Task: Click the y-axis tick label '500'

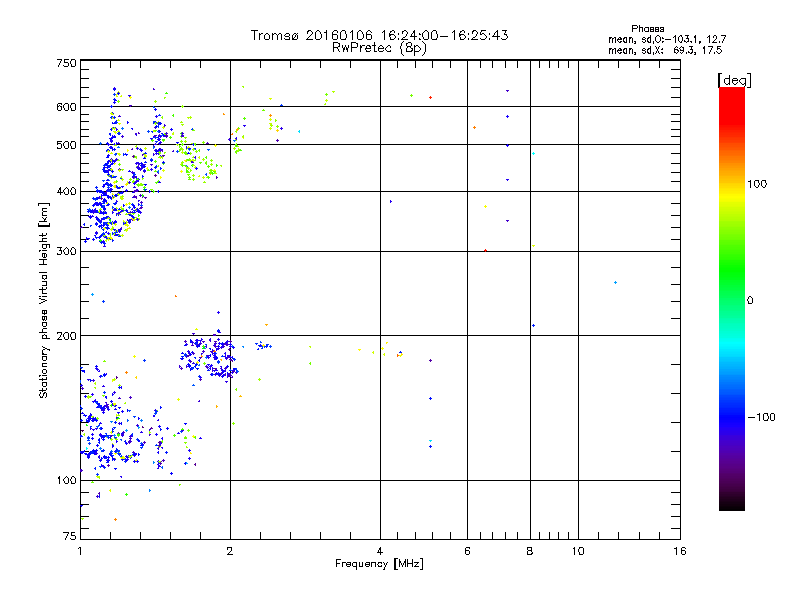Action: 66,145
